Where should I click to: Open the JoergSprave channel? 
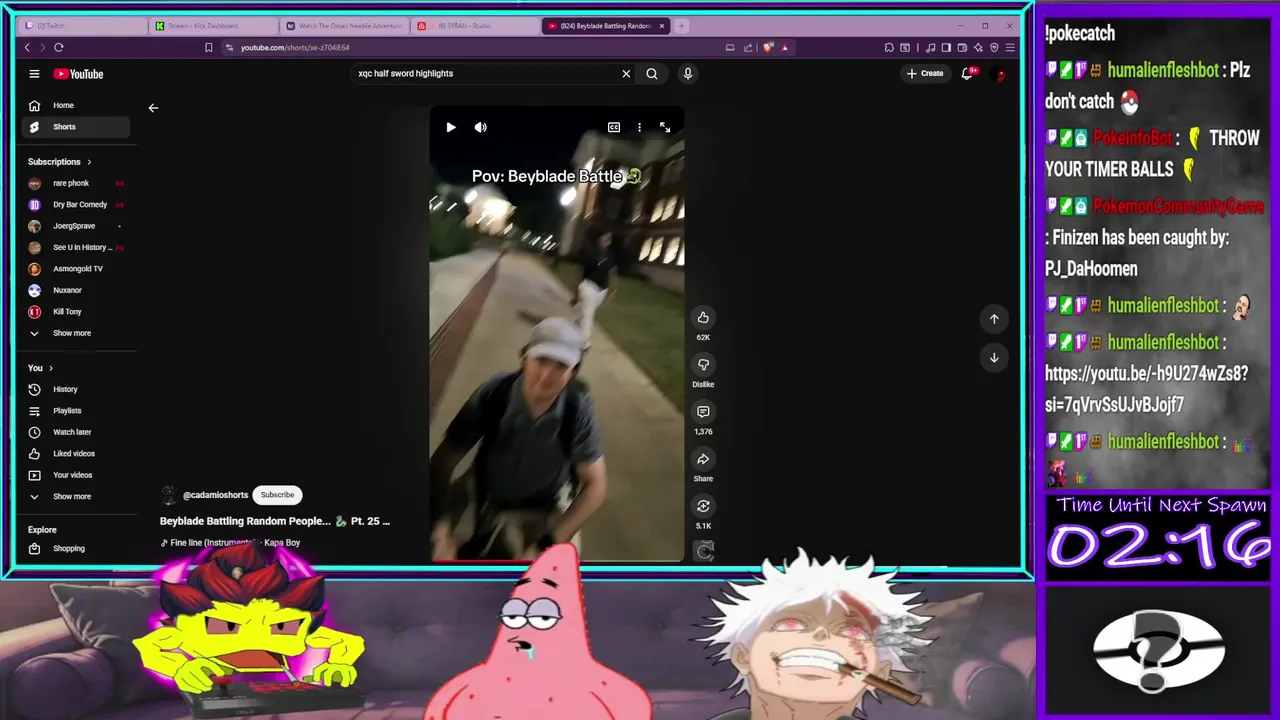point(76,226)
